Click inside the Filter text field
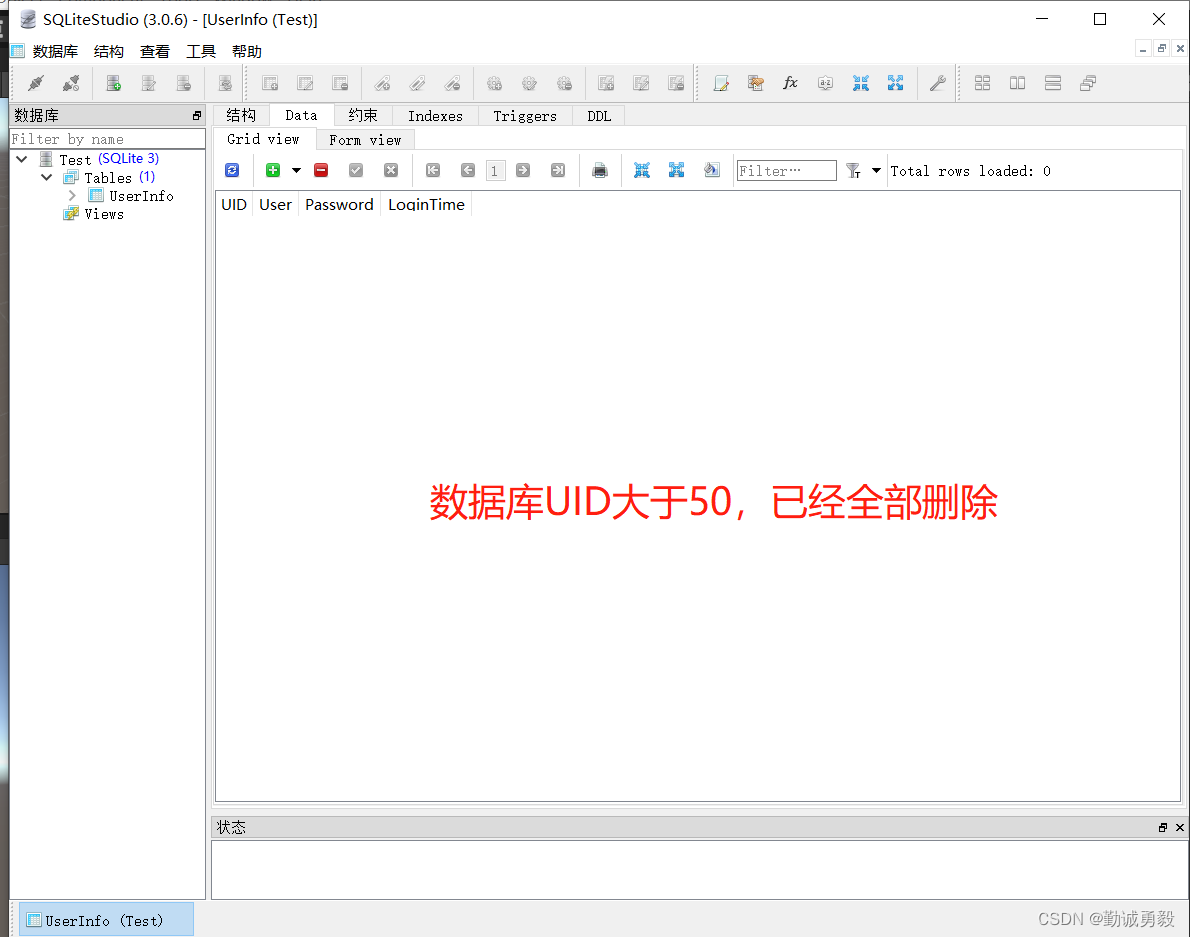This screenshot has width=1190, height=937. [786, 170]
